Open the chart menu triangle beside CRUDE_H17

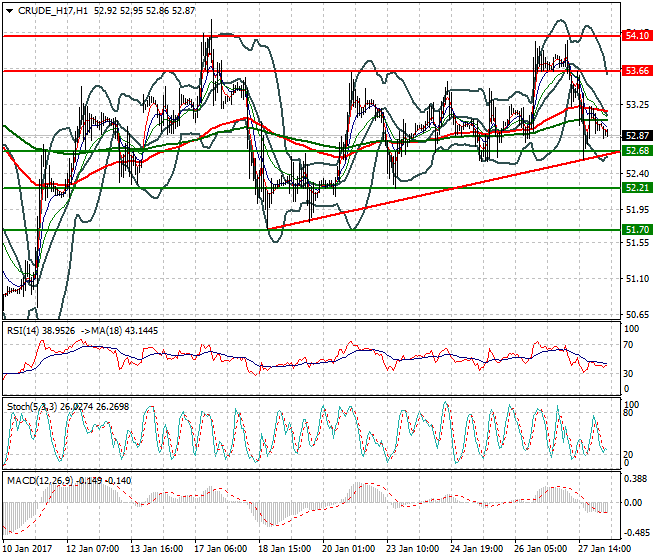[x=10, y=11]
